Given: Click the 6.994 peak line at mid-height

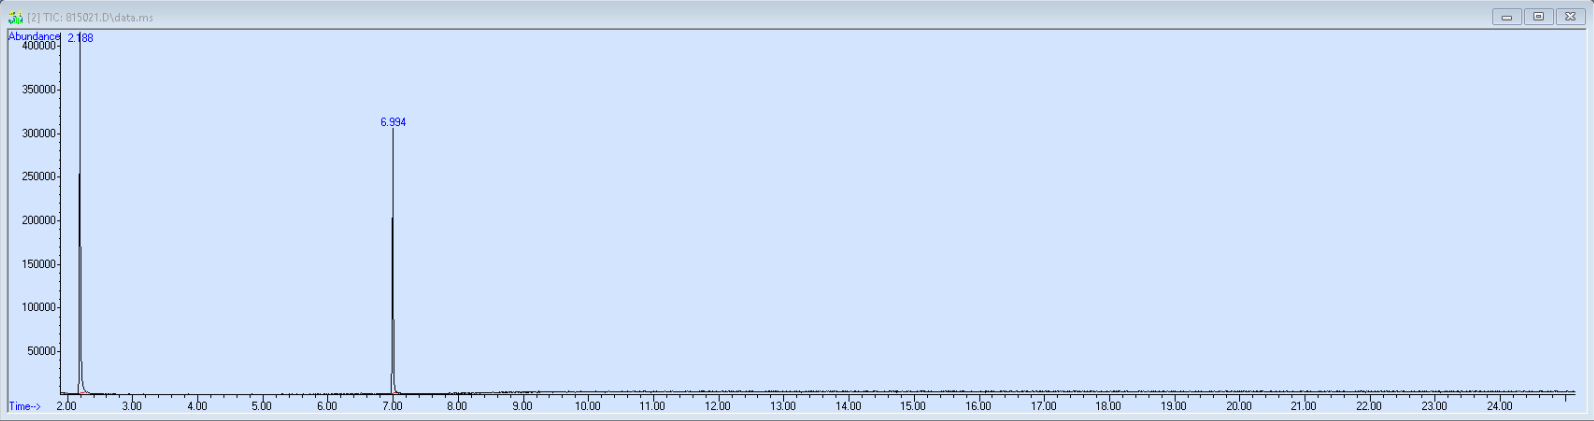Looking at the screenshot, I should (x=392, y=260).
